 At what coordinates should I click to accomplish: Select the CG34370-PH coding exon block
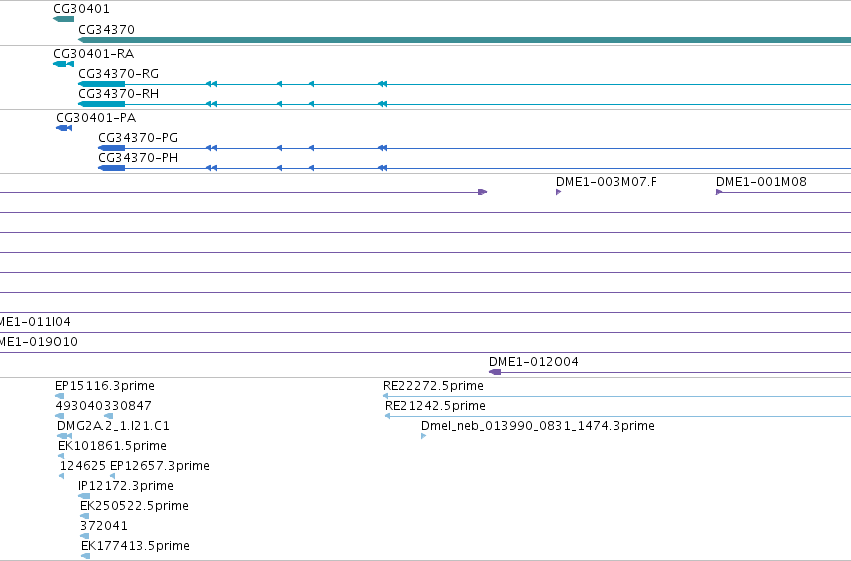112,168
